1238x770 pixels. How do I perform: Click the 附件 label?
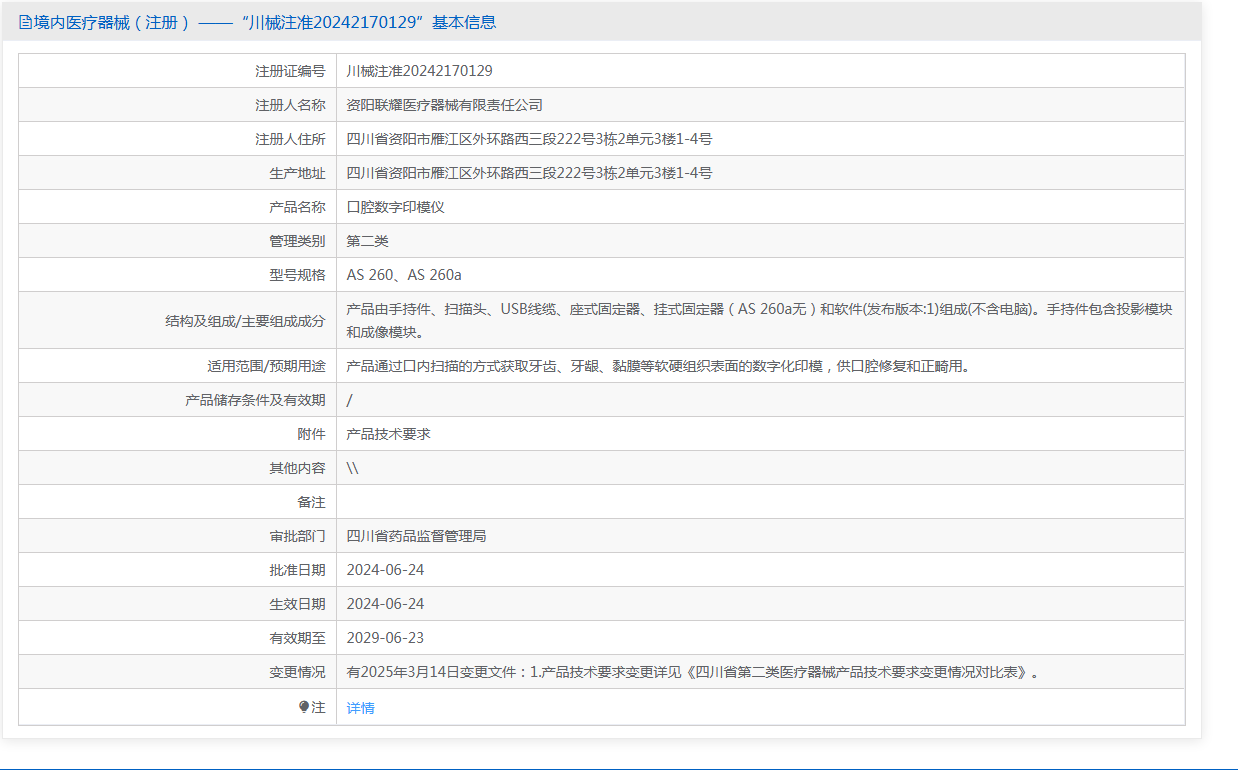(x=311, y=434)
